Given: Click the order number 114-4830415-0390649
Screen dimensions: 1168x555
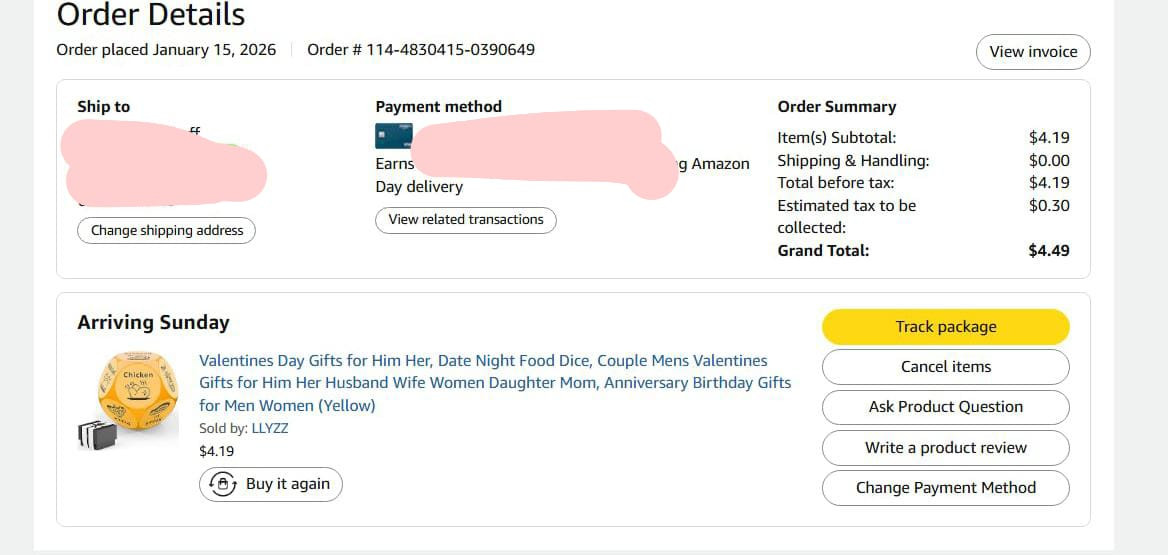Looking at the screenshot, I should click(x=450, y=49).
